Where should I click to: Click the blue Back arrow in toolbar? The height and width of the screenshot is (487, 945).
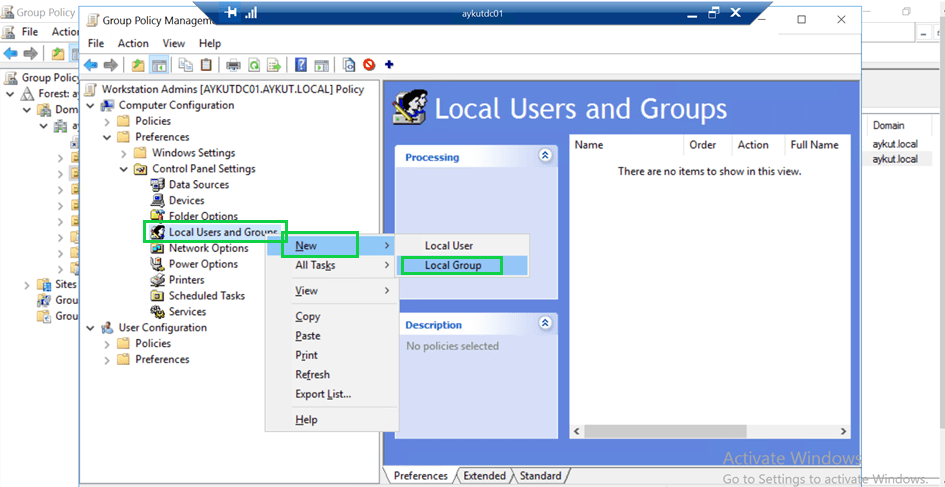click(x=90, y=65)
